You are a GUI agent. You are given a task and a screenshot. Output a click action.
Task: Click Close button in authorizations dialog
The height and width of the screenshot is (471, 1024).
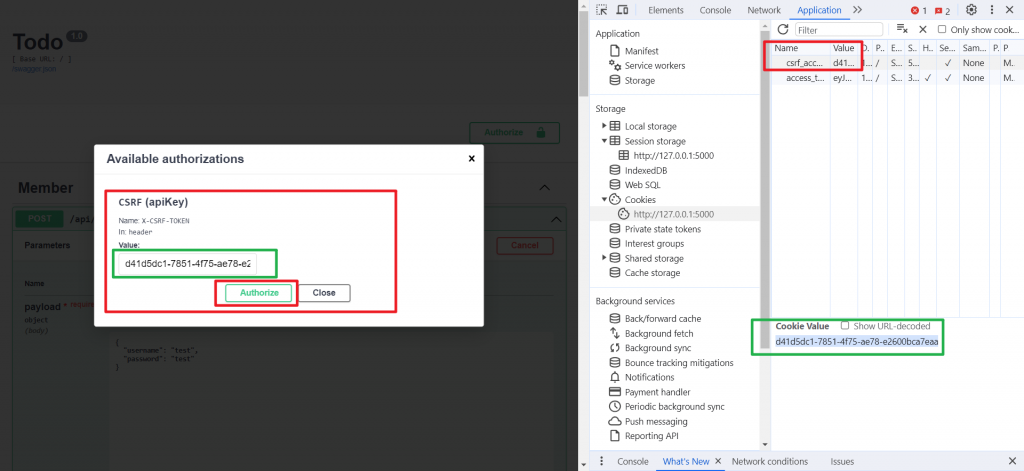pyautogui.click(x=324, y=293)
